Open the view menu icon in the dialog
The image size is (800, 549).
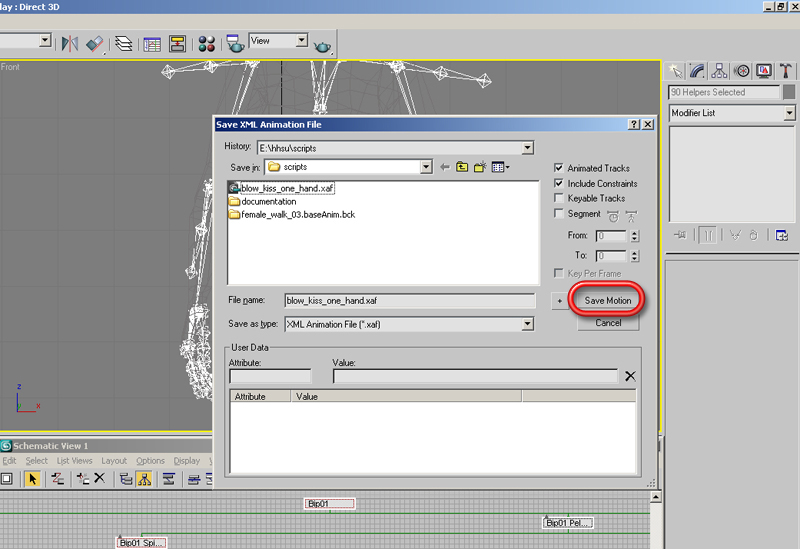(x=501, y=167)
